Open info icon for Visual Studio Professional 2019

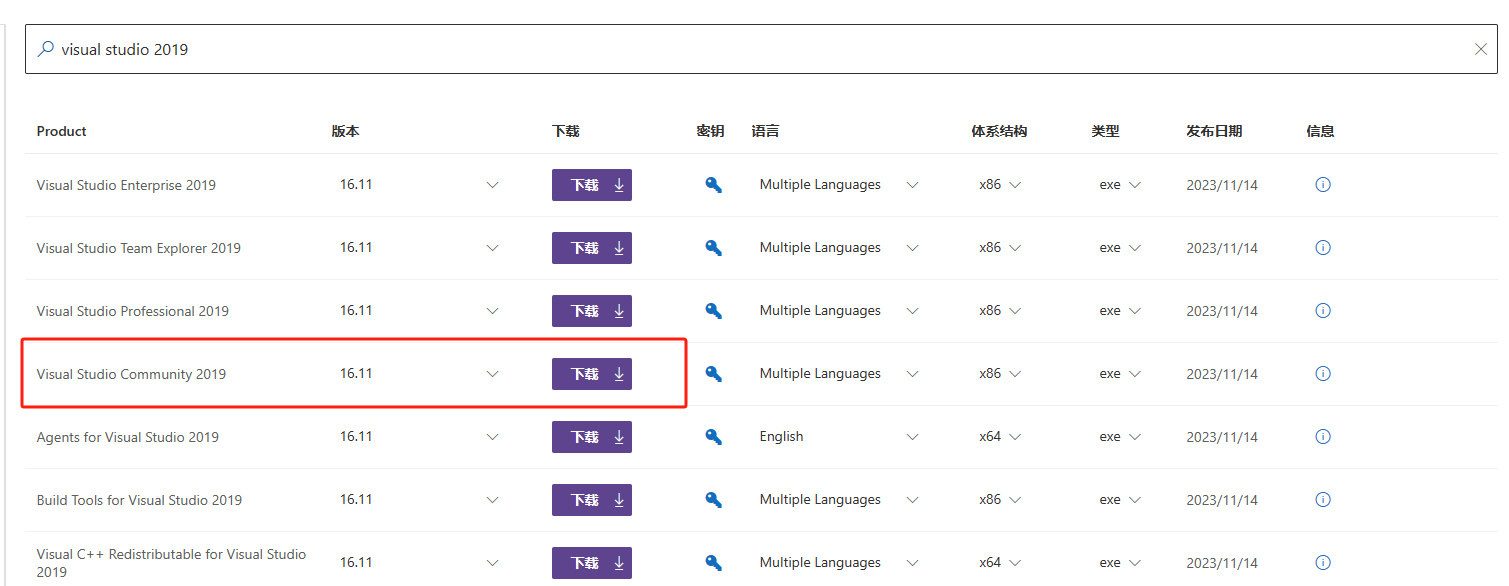point(1323,311)
